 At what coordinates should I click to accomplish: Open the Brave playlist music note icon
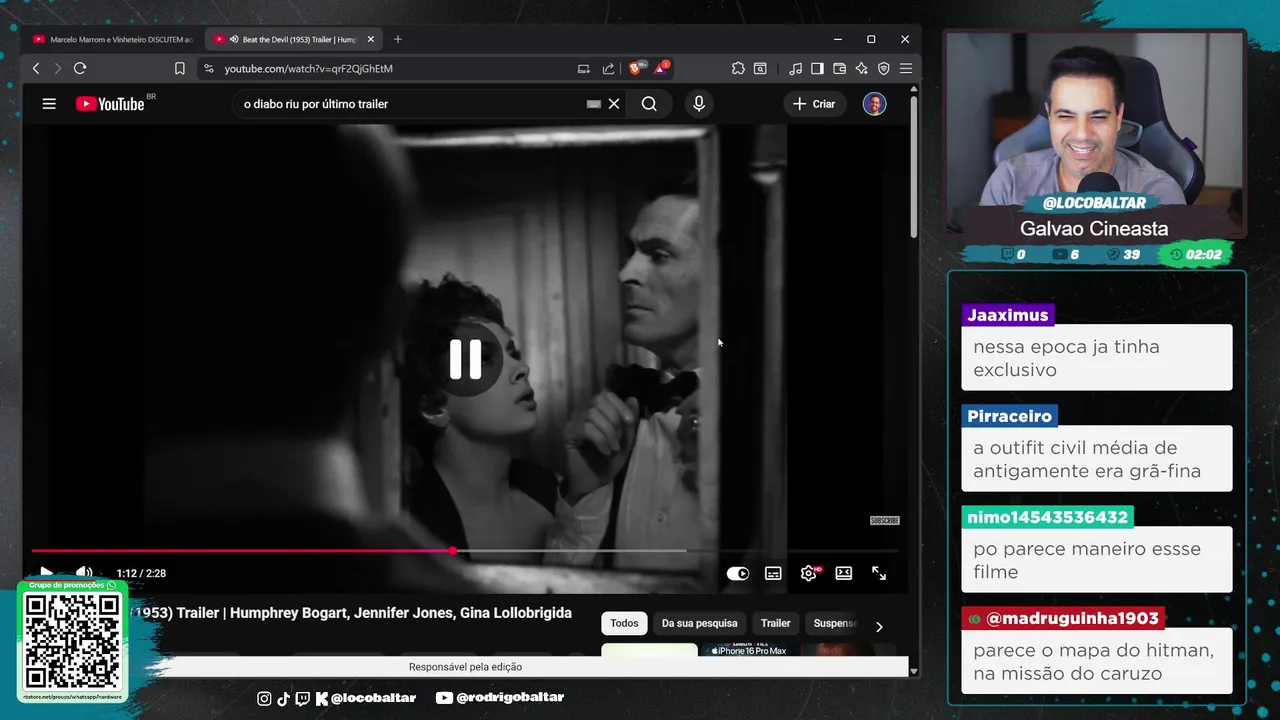point(795,68)
